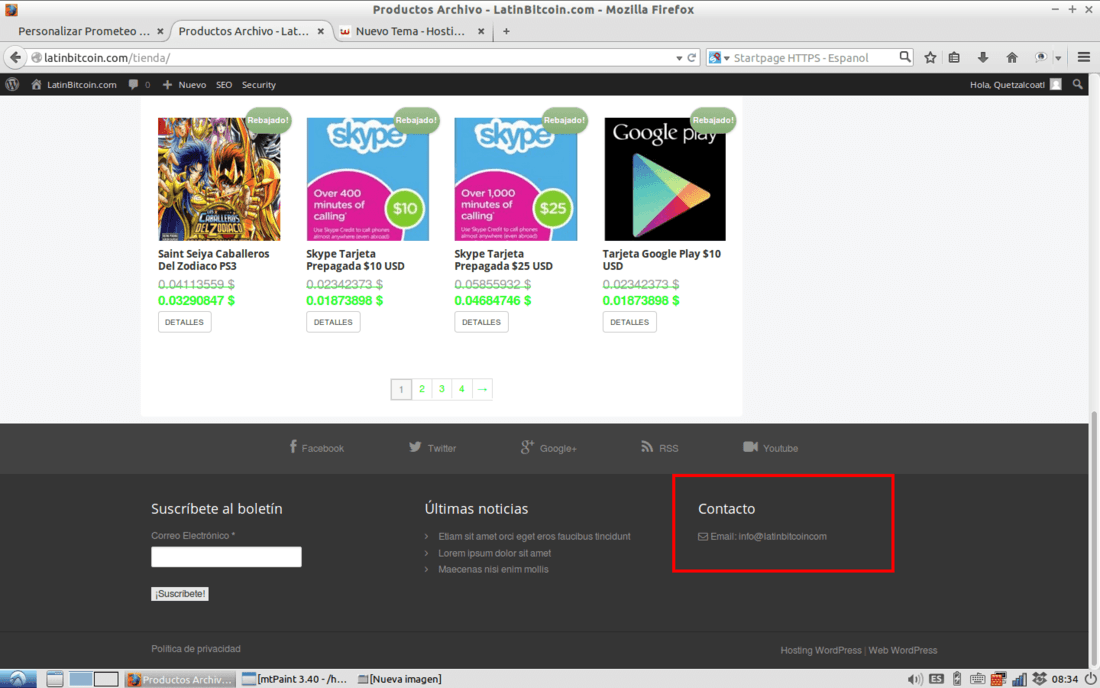Close the Nuevo Tema tab
Image resolution: width=1100 pixels, height=688 pixels.
pyautogui.click(x=481, y=32)
